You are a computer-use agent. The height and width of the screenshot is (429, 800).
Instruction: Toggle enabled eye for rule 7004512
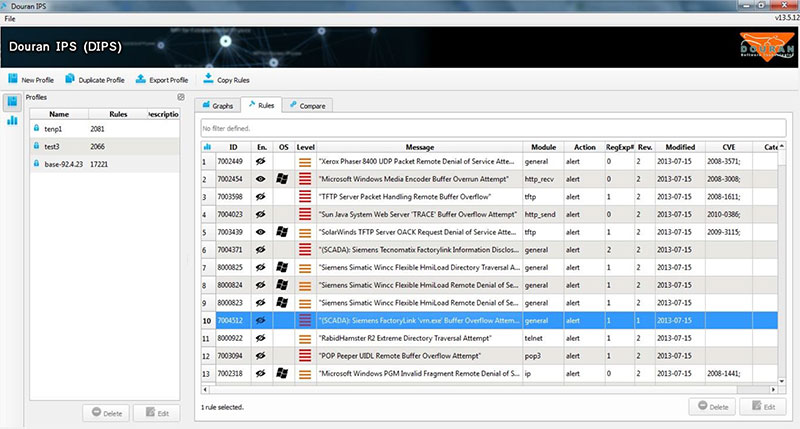(261, 320)
